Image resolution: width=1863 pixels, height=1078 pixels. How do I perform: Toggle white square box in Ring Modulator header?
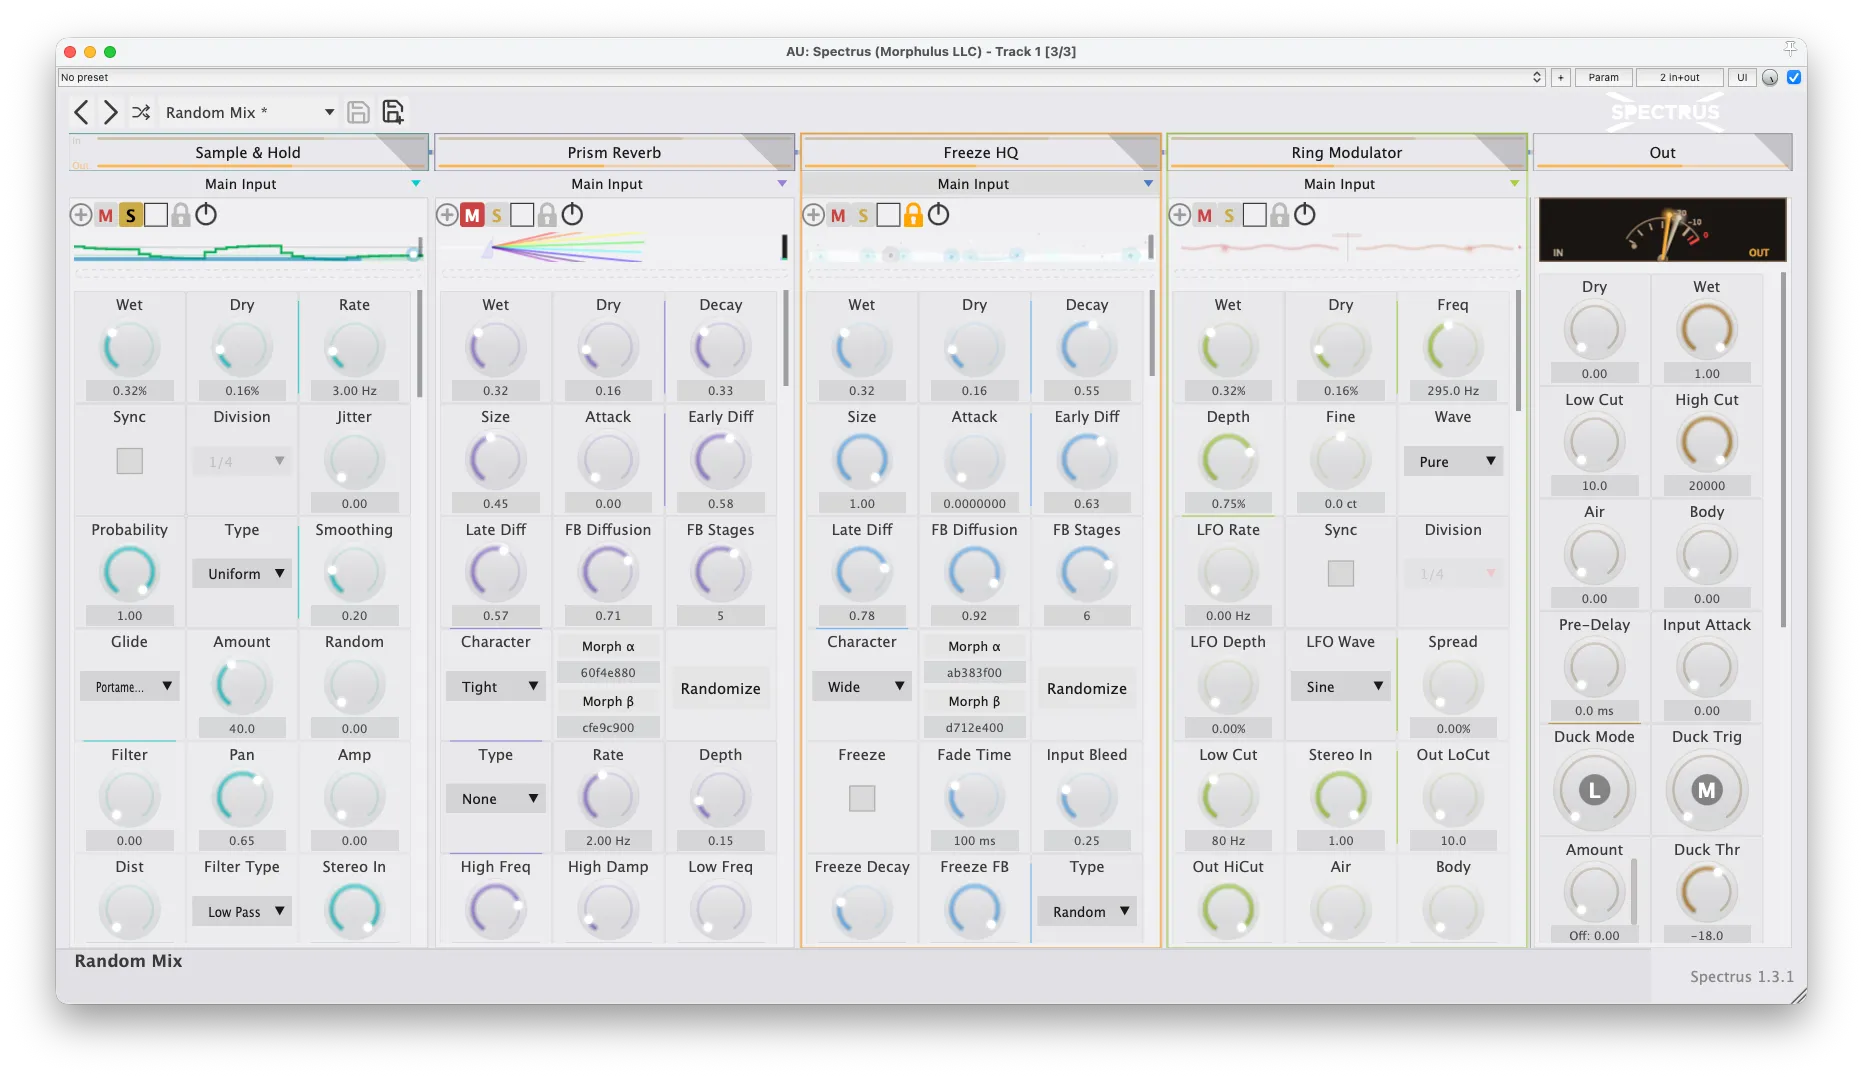pos(1254,215)
